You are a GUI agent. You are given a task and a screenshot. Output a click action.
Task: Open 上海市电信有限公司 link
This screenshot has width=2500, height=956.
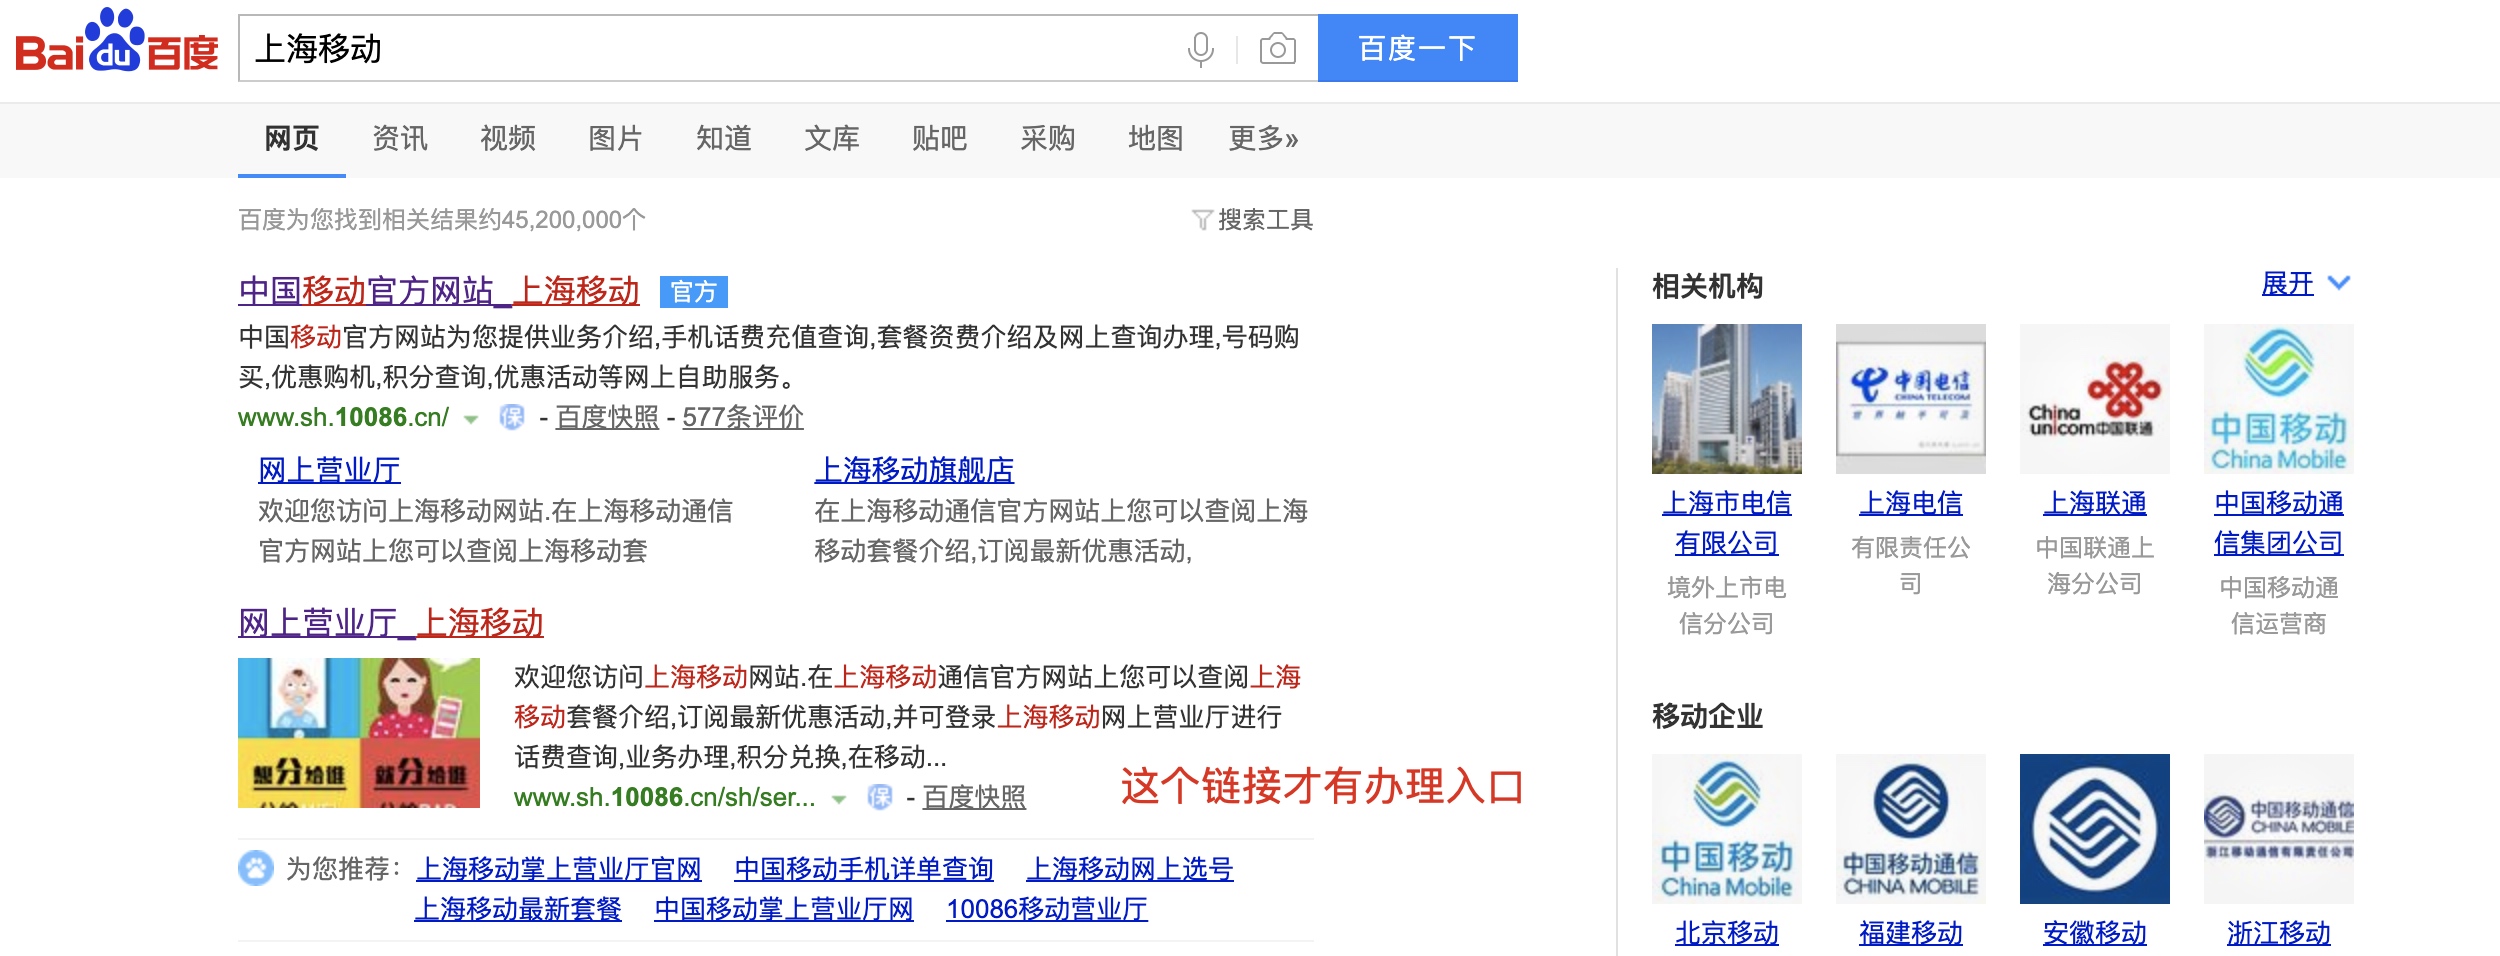point(1727,523)
